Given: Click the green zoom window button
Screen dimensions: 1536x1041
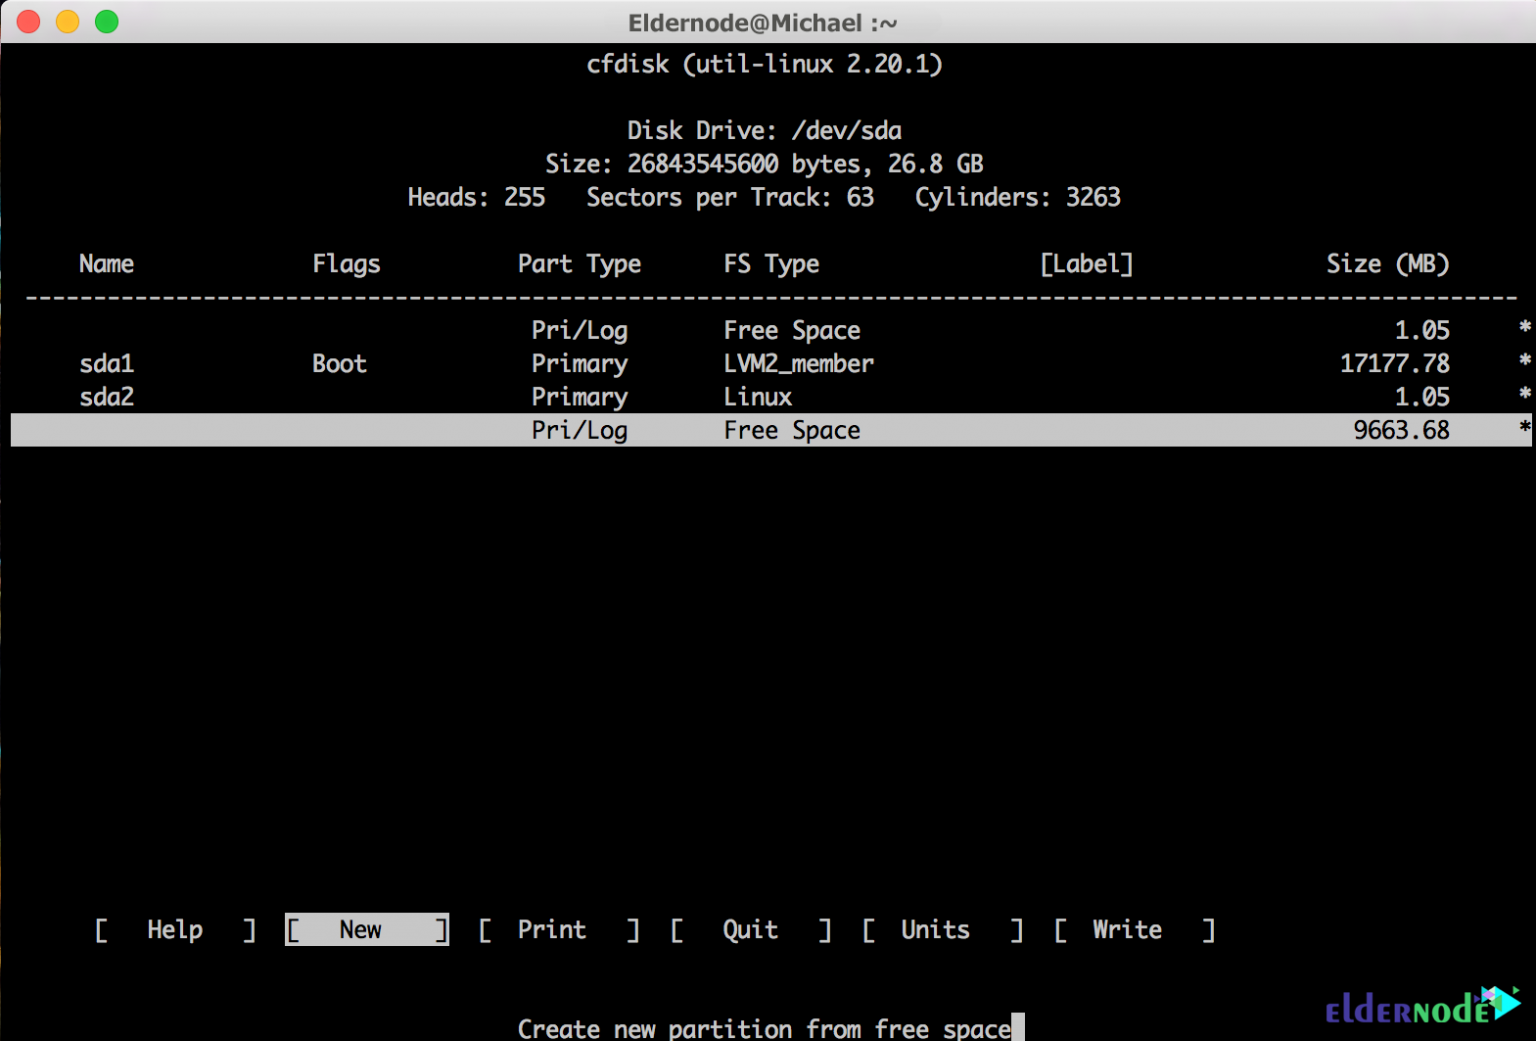Looking at the screenshot, I should [x=106, y=21].
